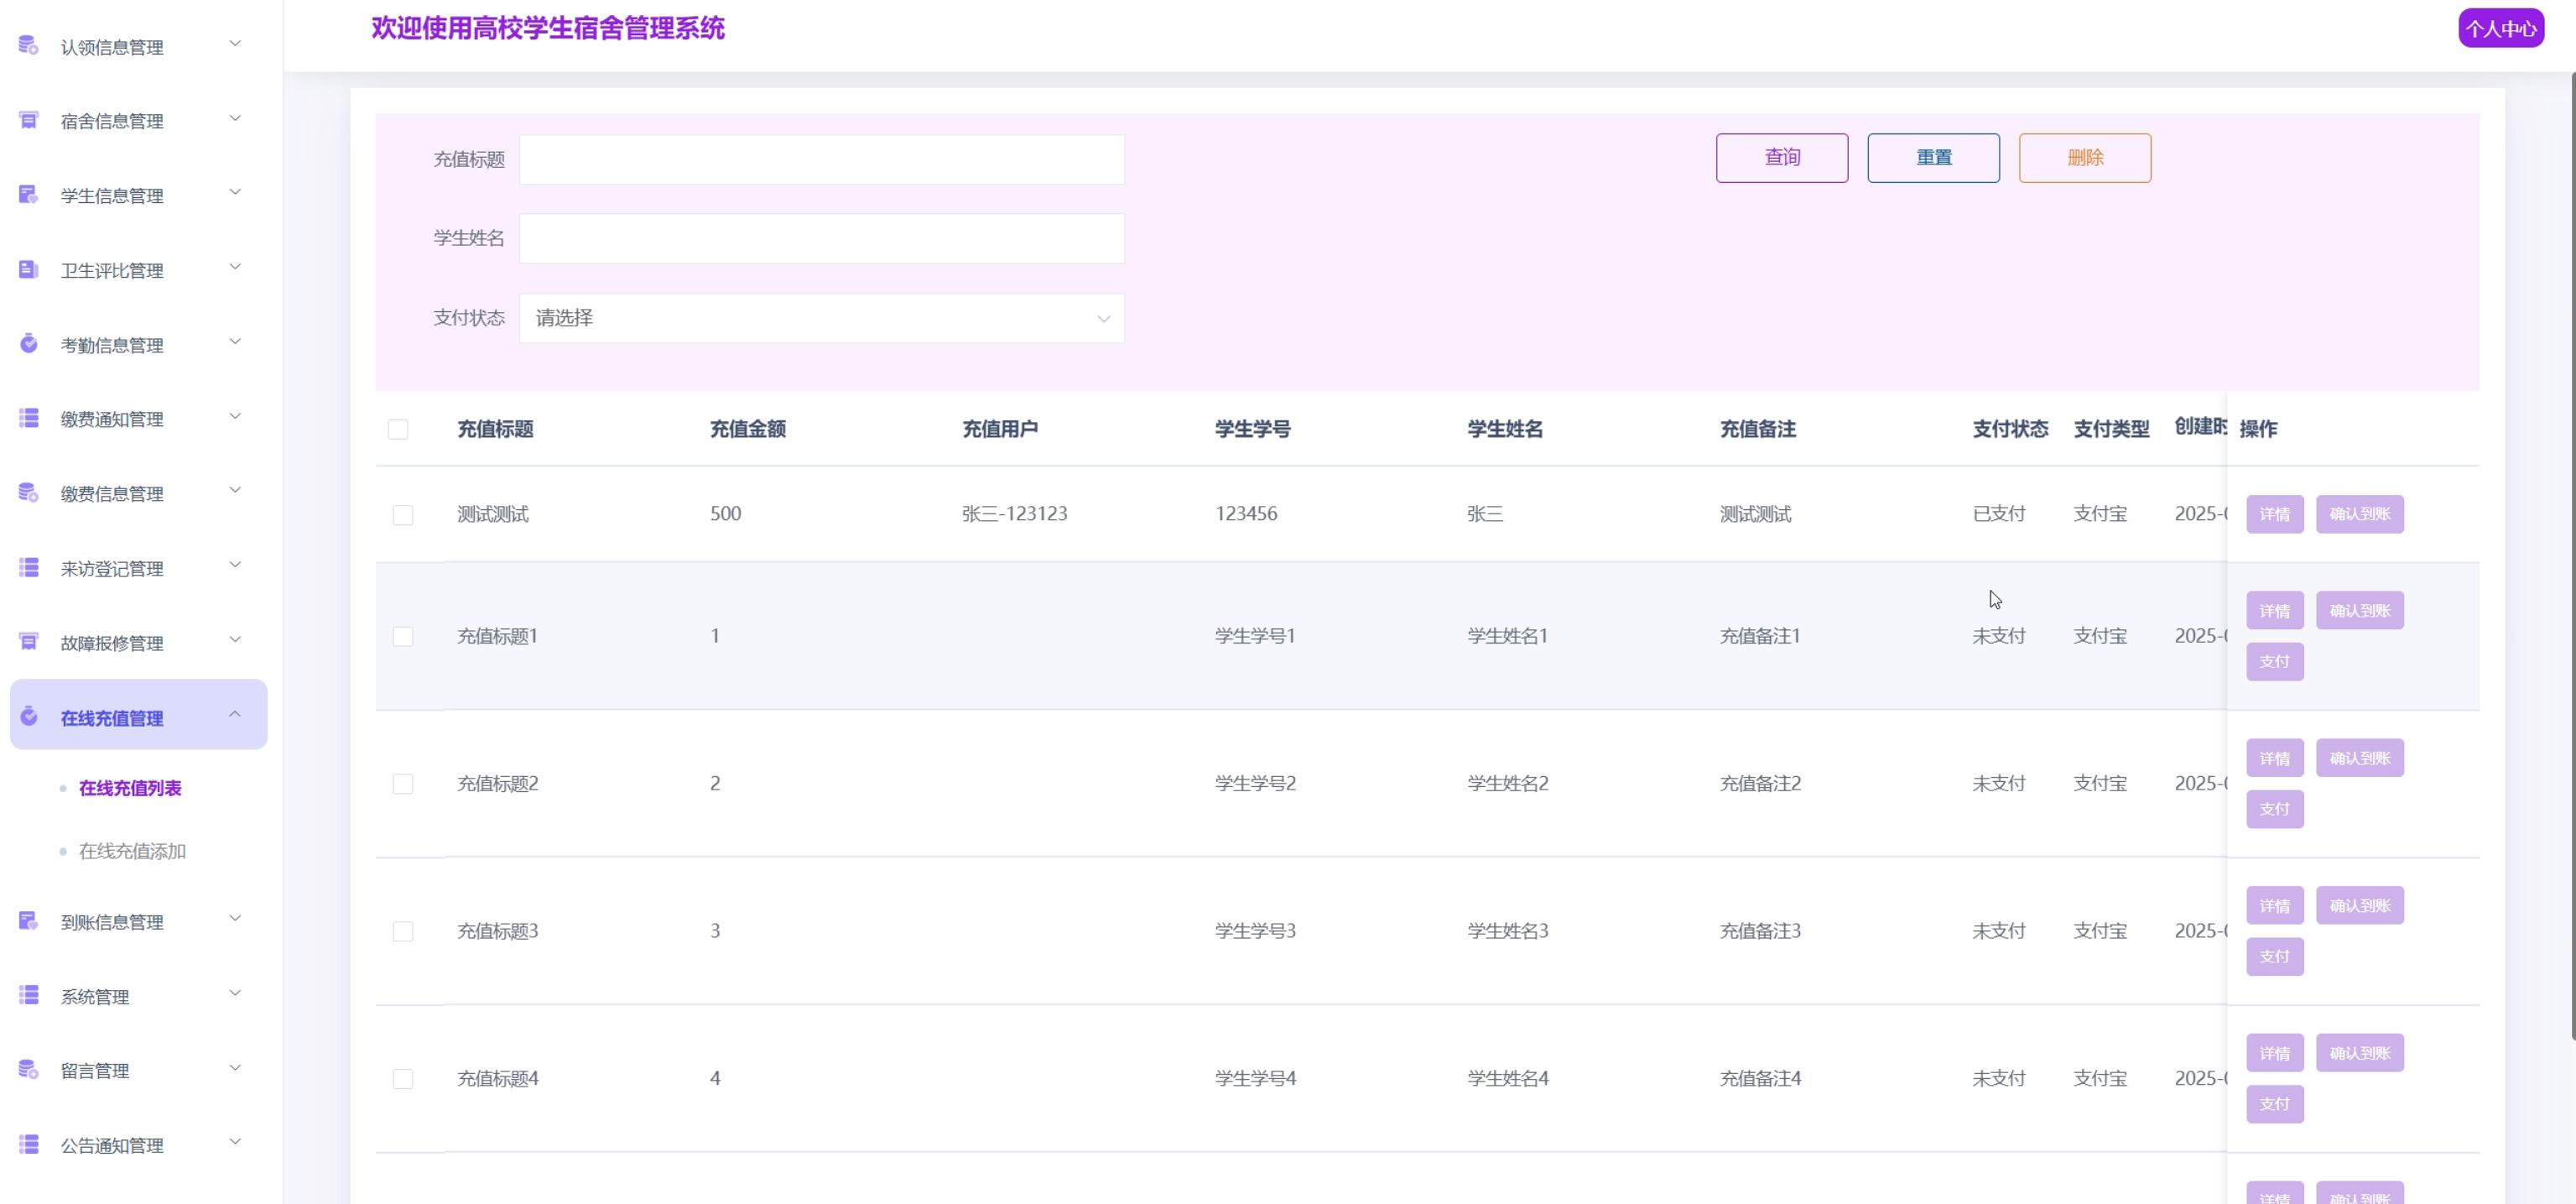Expand 系统管理 menu chevron
This screenshot has width=2576, height=1204.
[x=235, y=994]
